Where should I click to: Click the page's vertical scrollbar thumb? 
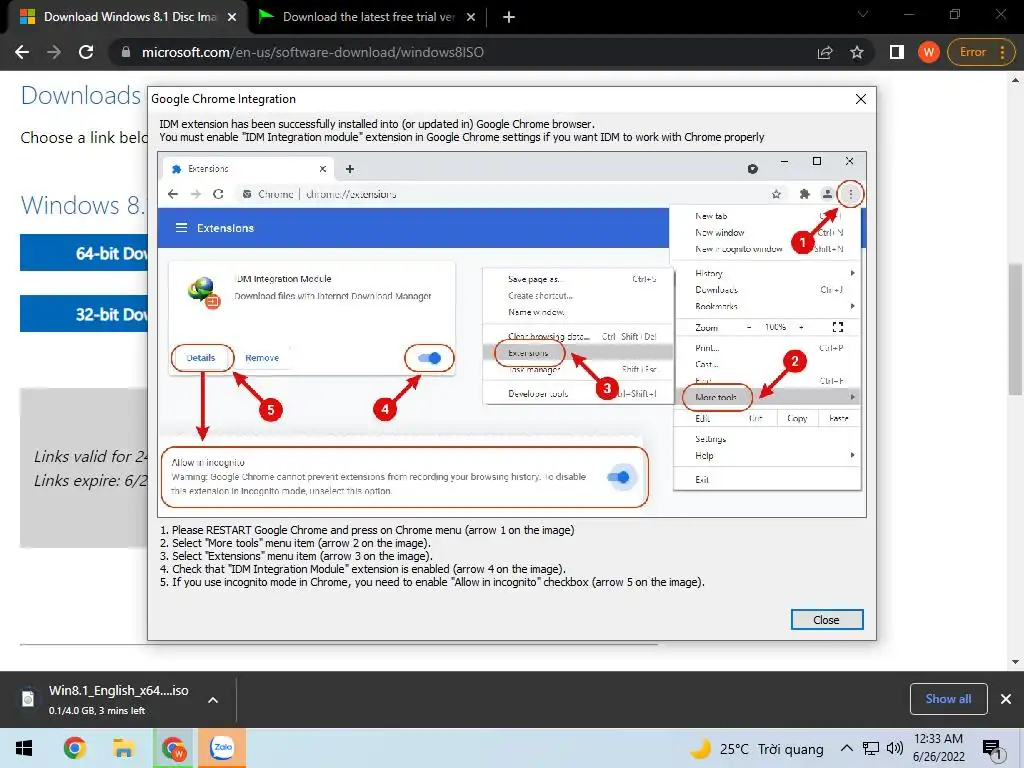coord(1015,329)
